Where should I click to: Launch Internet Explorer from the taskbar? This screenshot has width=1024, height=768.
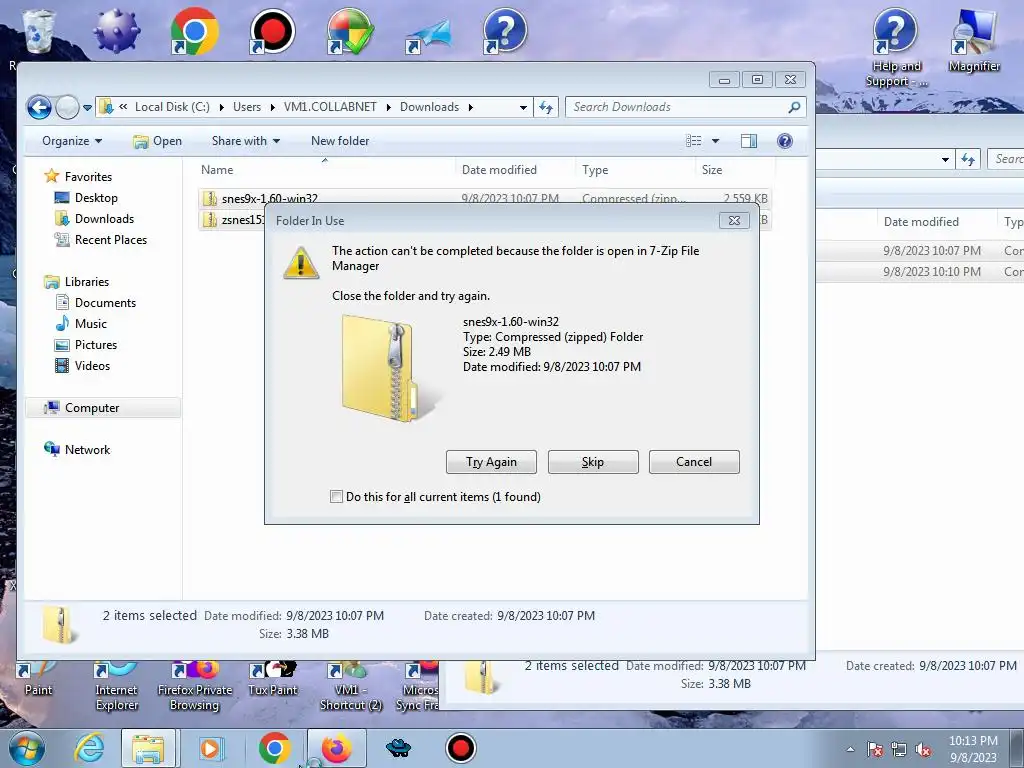(x=89, y=748)
